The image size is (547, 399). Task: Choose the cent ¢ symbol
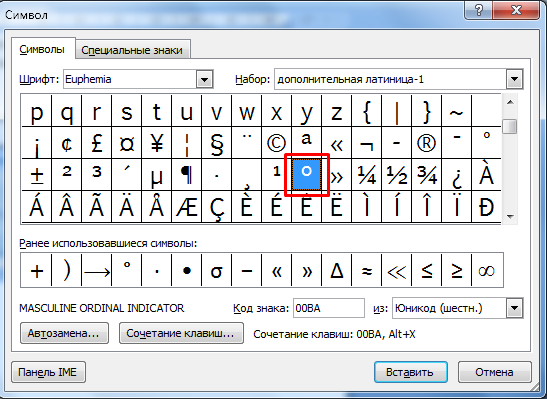pos(66,143)
